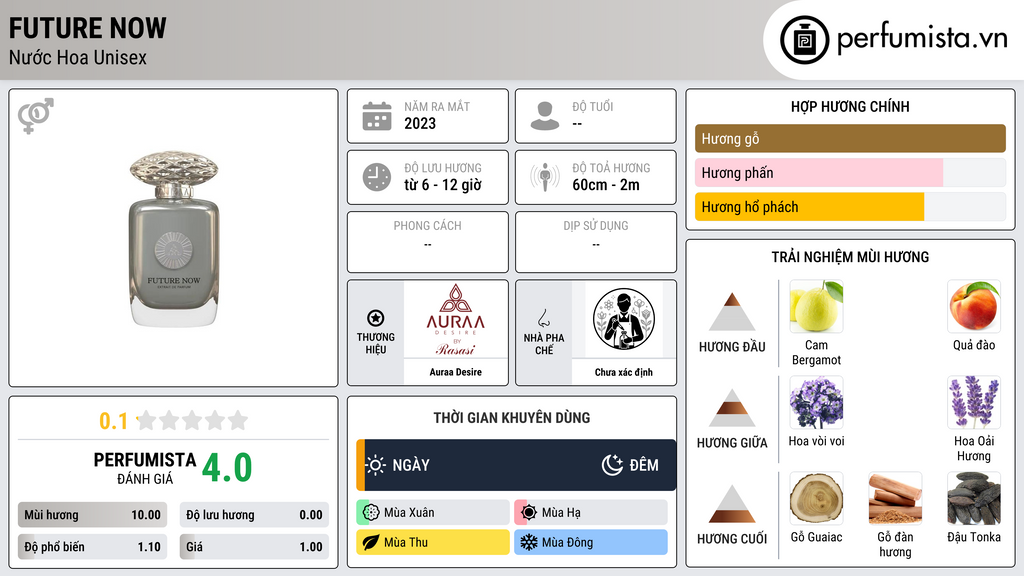The image size is (1024, 576).
Task: Open the perfumer illustration image
Action: point(624,319)
